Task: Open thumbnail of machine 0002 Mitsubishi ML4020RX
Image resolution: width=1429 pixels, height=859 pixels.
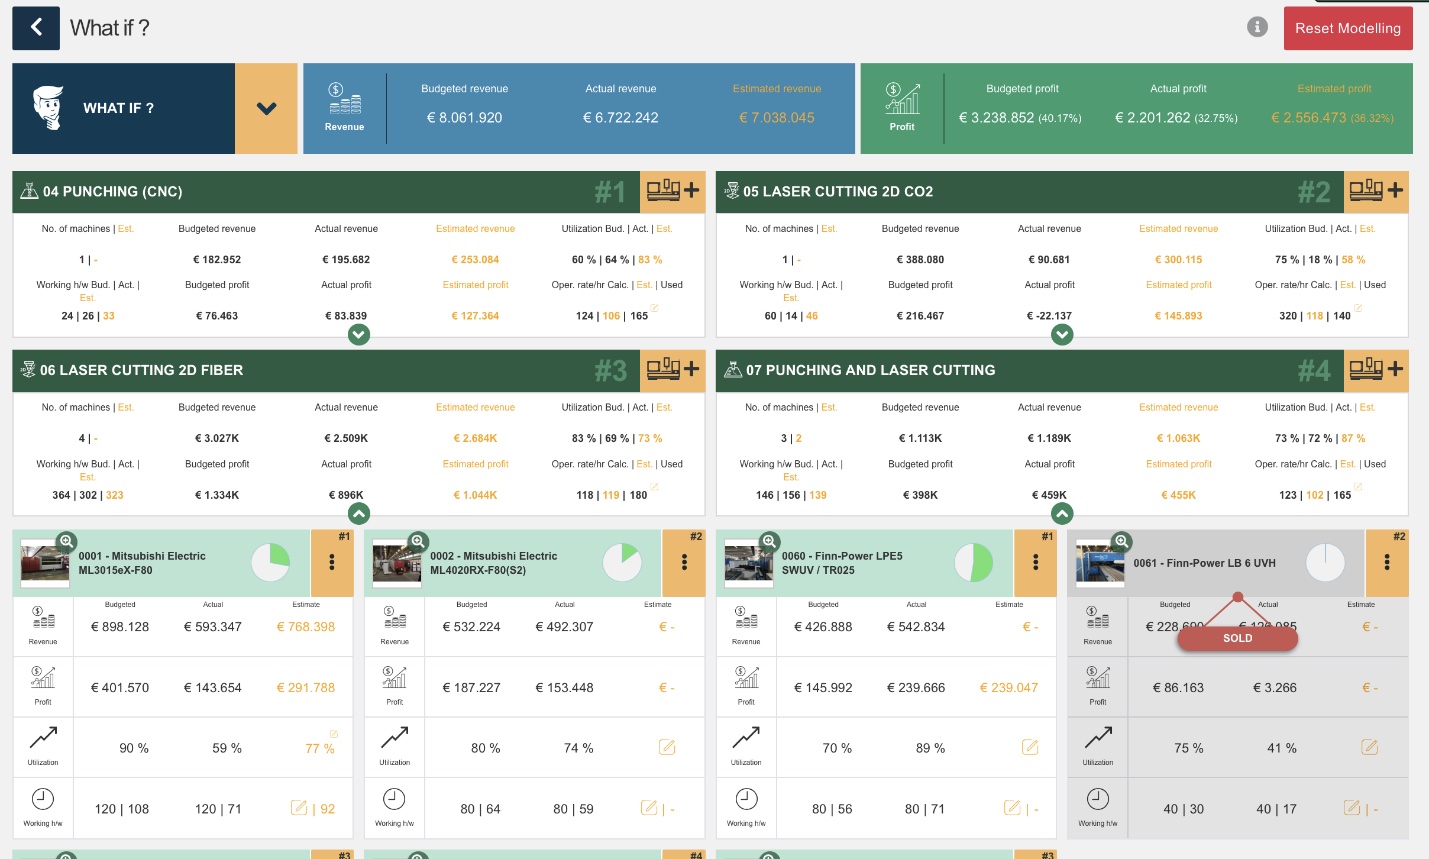Action: click(x=397, y=565)
